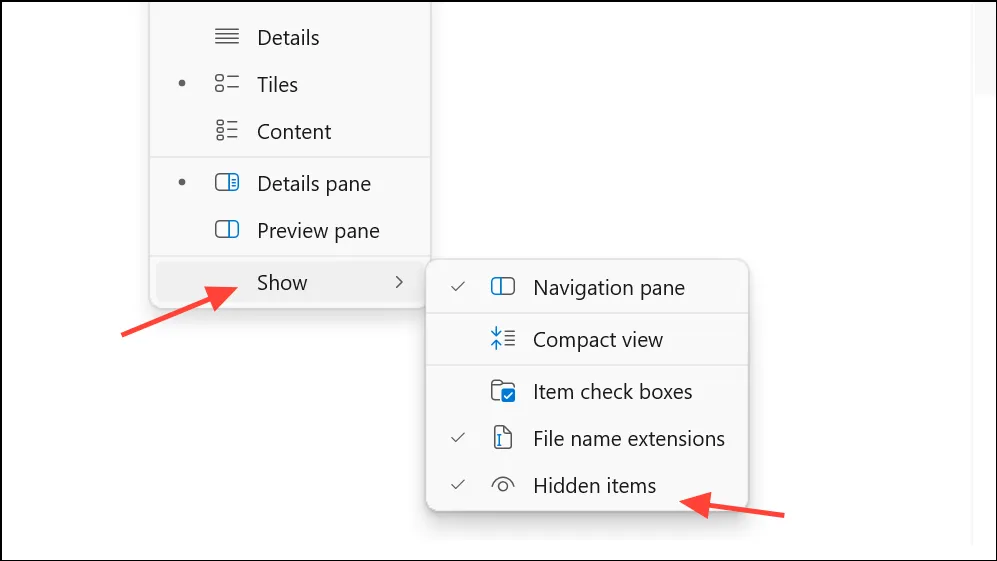The image size is (997, 561).
Task: Click the Details pane icon
Action: (x=227, y=183)
